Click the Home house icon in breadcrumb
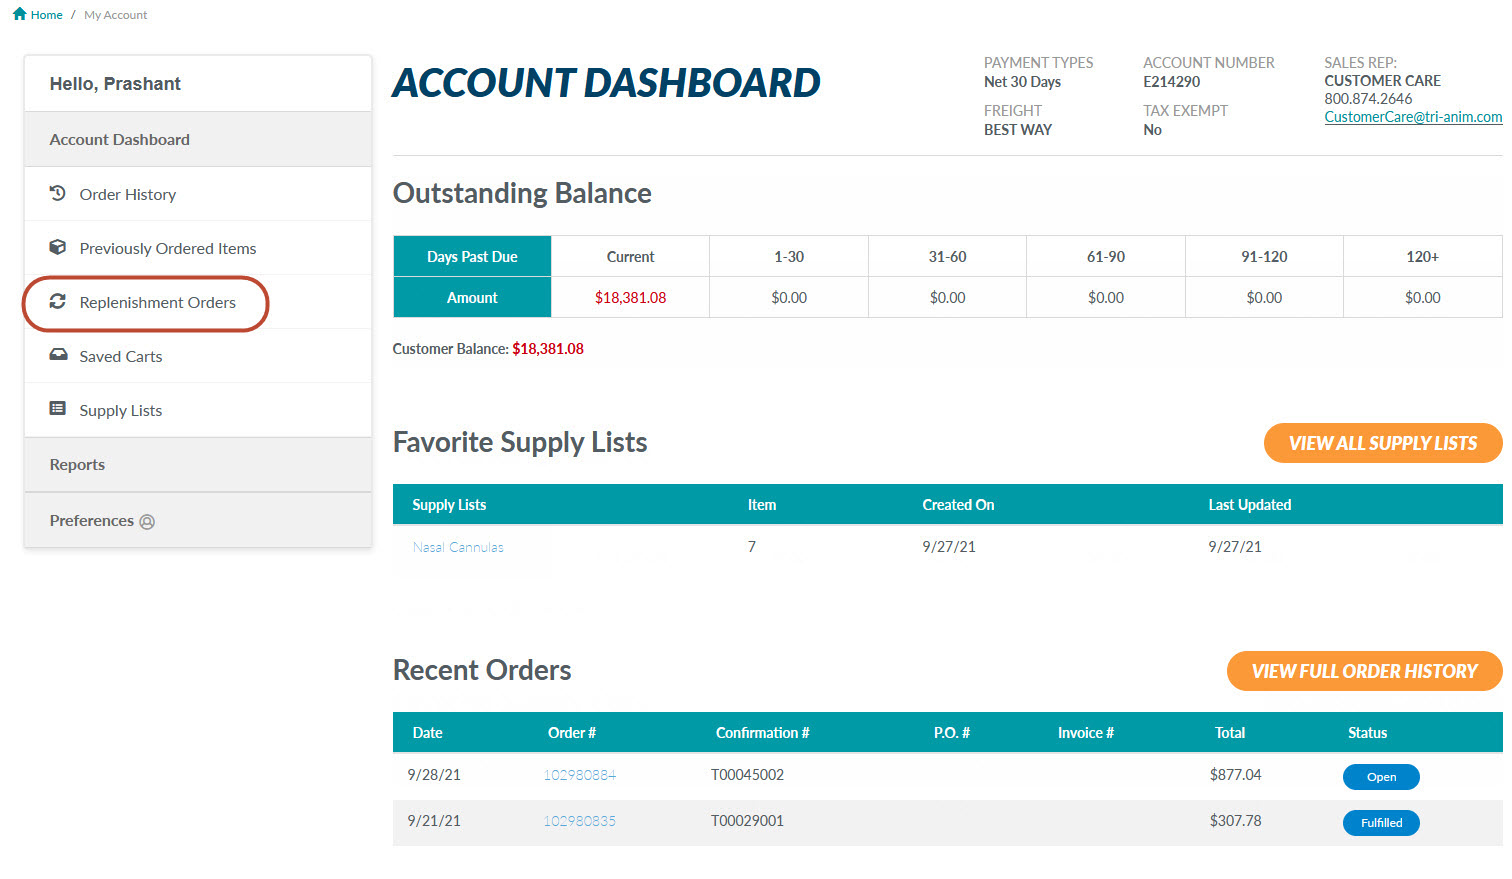This screenshot has height=879, width=1512. pos(19,14)
